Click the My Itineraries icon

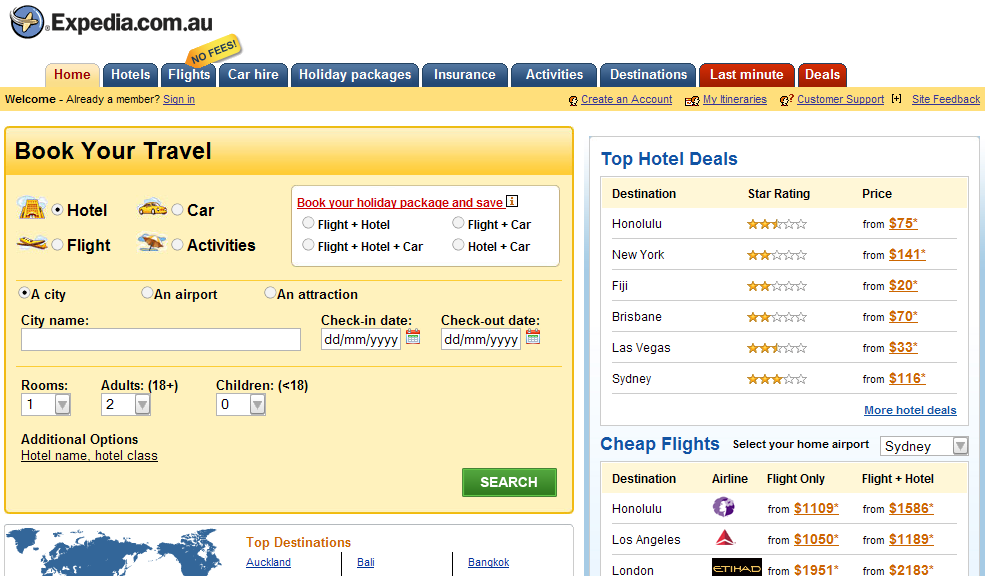pyautogui.click(x=692, y=100)
